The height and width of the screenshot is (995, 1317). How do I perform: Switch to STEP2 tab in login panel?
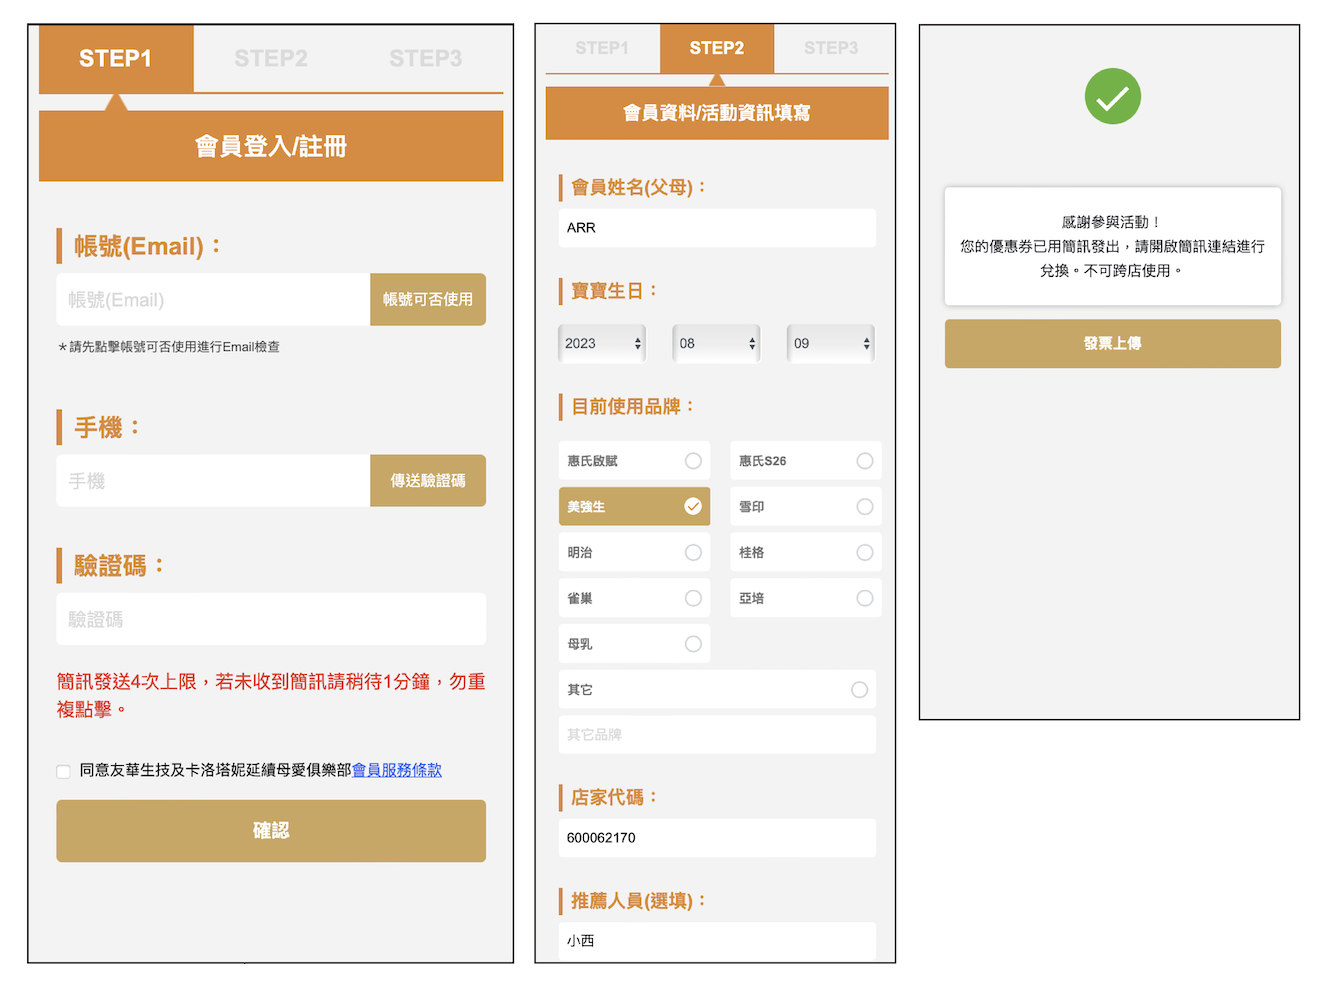tap(270, 59)
